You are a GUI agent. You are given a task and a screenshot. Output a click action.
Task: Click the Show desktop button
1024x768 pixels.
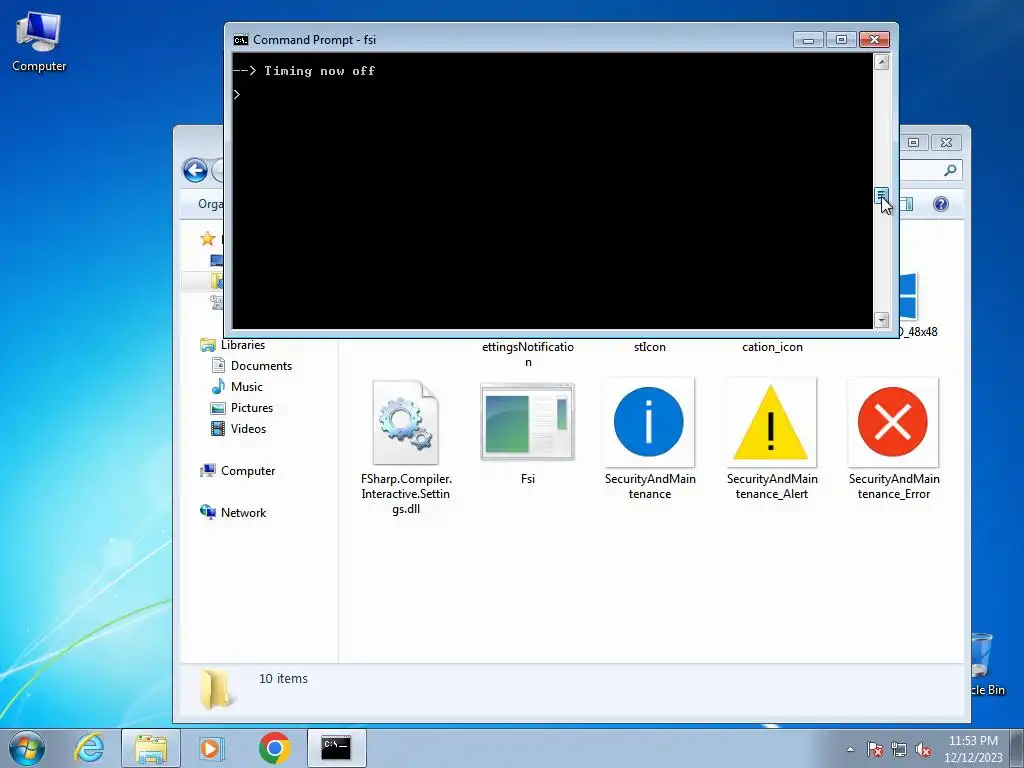(x=1017, y=748)
